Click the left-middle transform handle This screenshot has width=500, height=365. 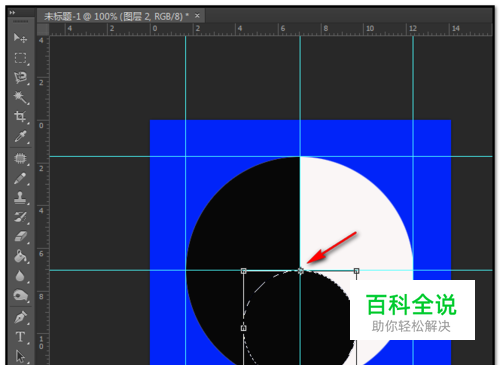point(244,328)
